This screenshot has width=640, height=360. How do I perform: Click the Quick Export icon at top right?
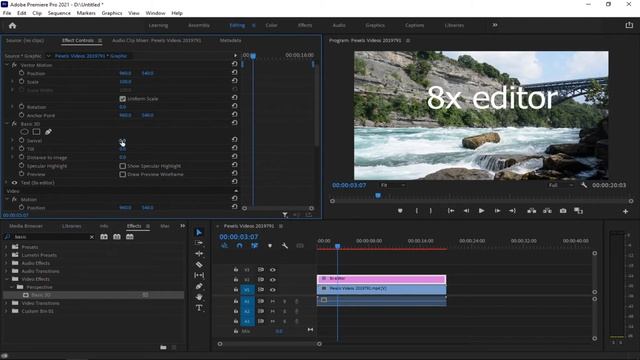coord(629,25)
